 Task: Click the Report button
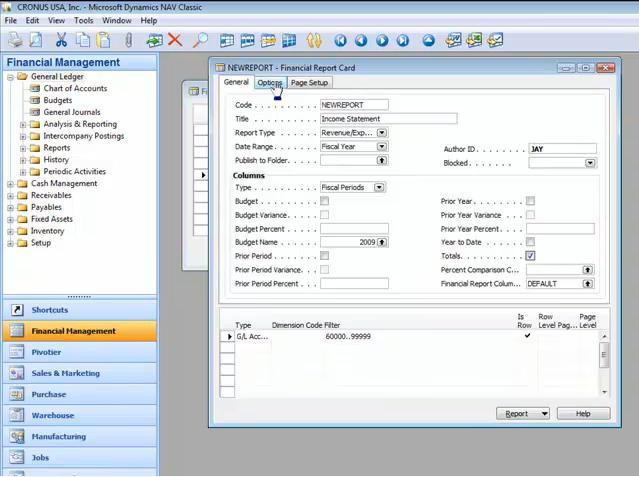pos(522,414)
